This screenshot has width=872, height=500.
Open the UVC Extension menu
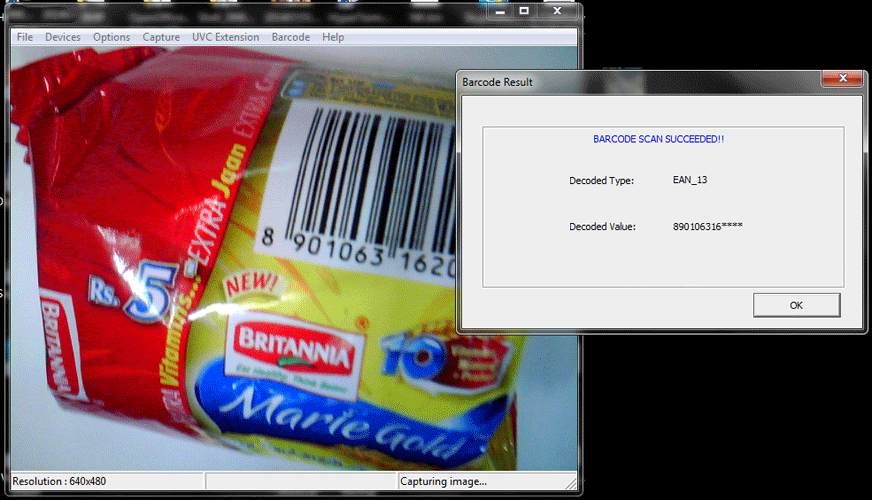pyautogui.click(x=225, y=37)
